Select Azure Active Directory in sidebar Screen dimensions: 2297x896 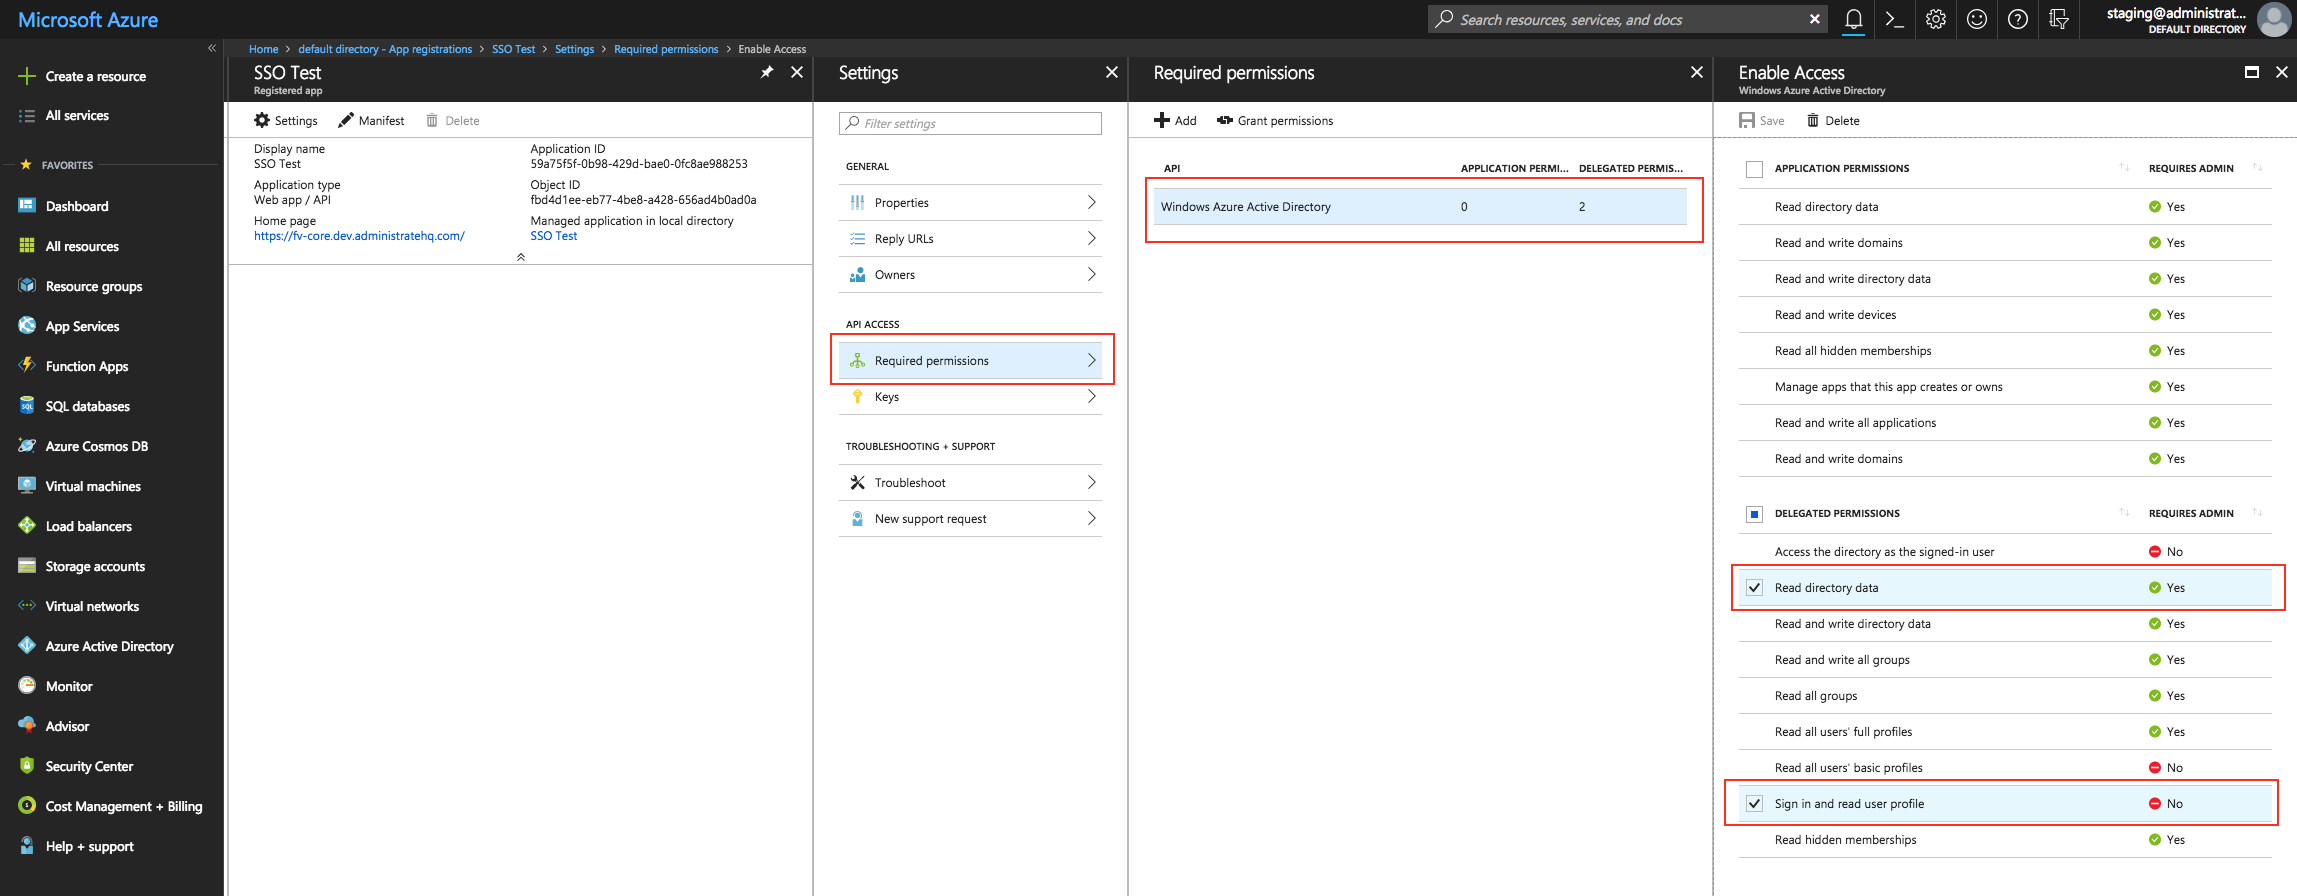click(109, 646)
